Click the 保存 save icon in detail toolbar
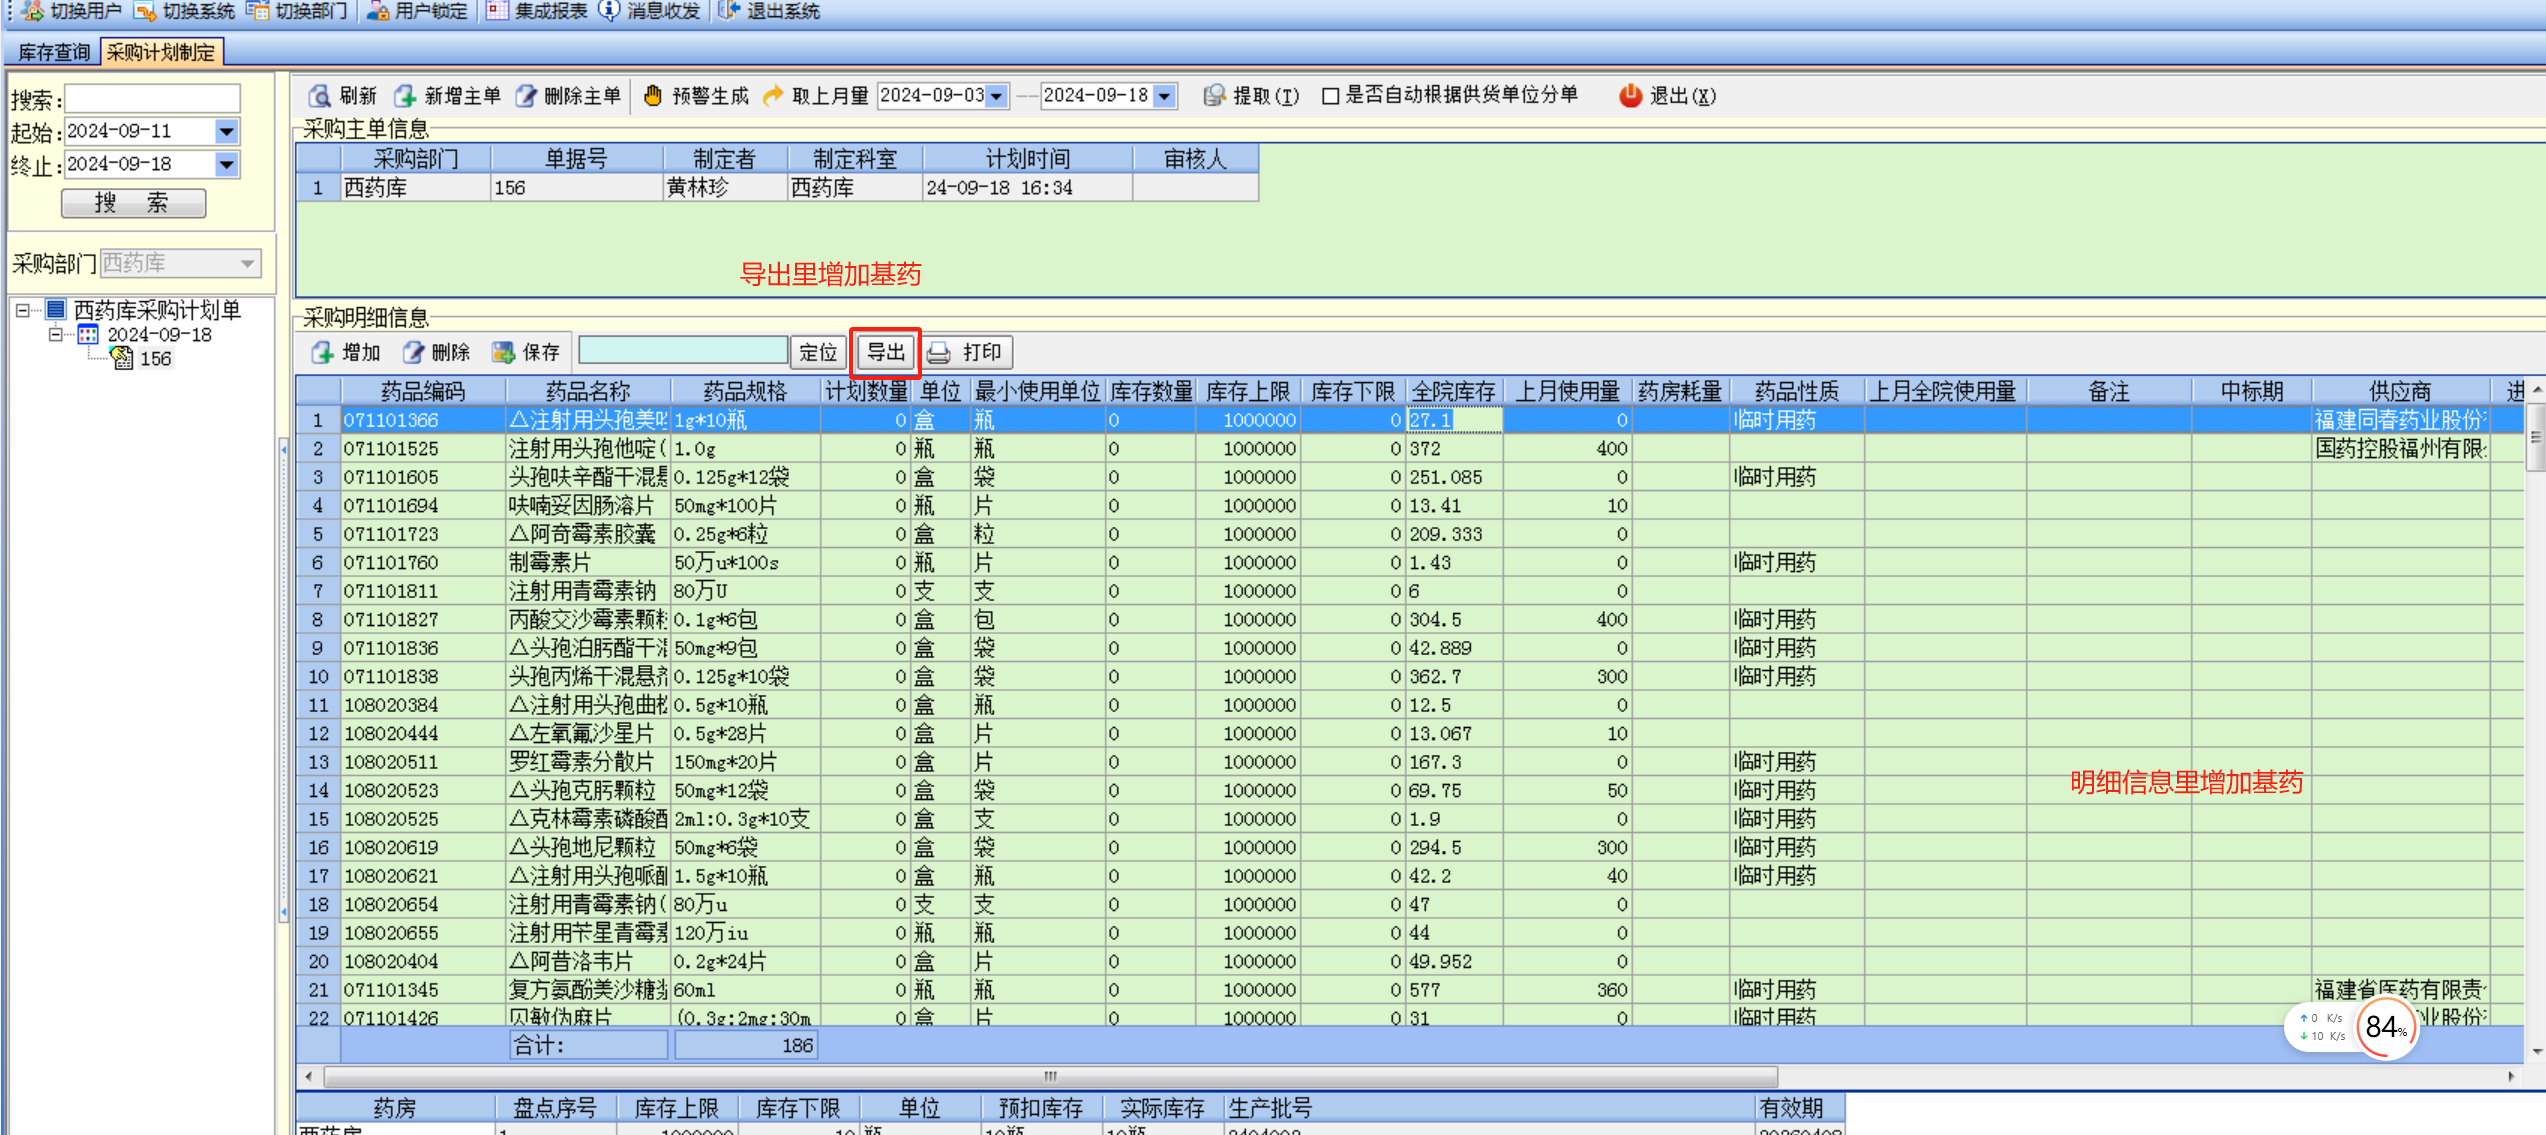The height and width of the screenshot is (1135, 2546). tap(503, 353)
